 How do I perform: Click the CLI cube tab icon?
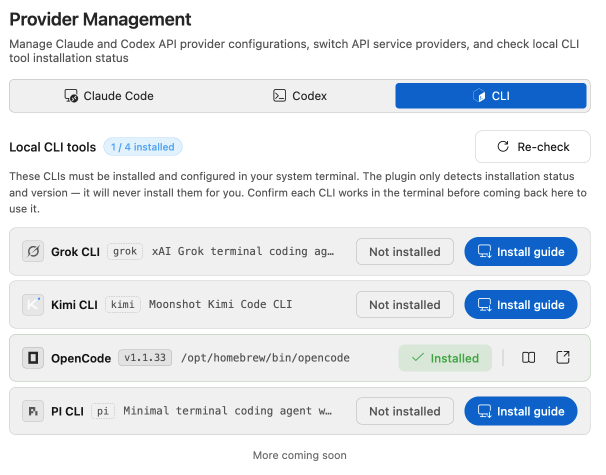tap(479, 95)
